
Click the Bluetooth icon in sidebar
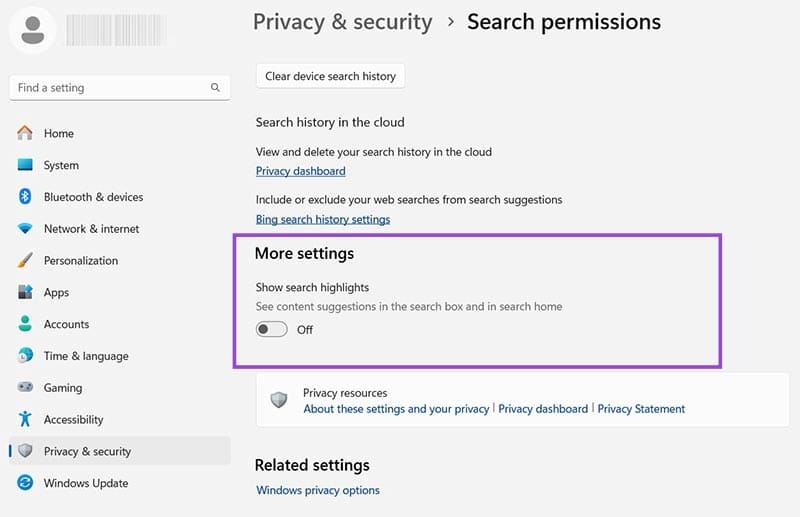[x=24, y=196]
